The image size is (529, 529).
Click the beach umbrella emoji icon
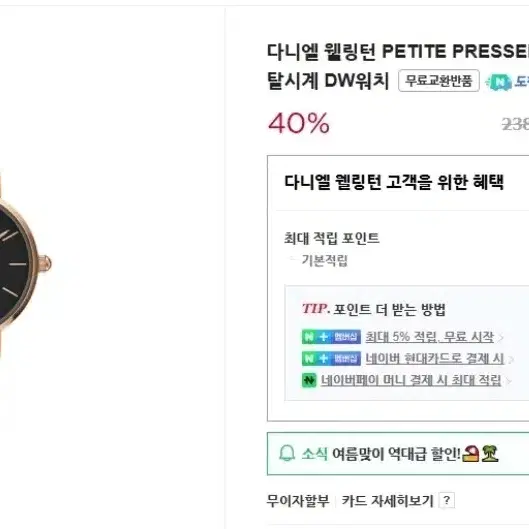click(x=471, y=453)
